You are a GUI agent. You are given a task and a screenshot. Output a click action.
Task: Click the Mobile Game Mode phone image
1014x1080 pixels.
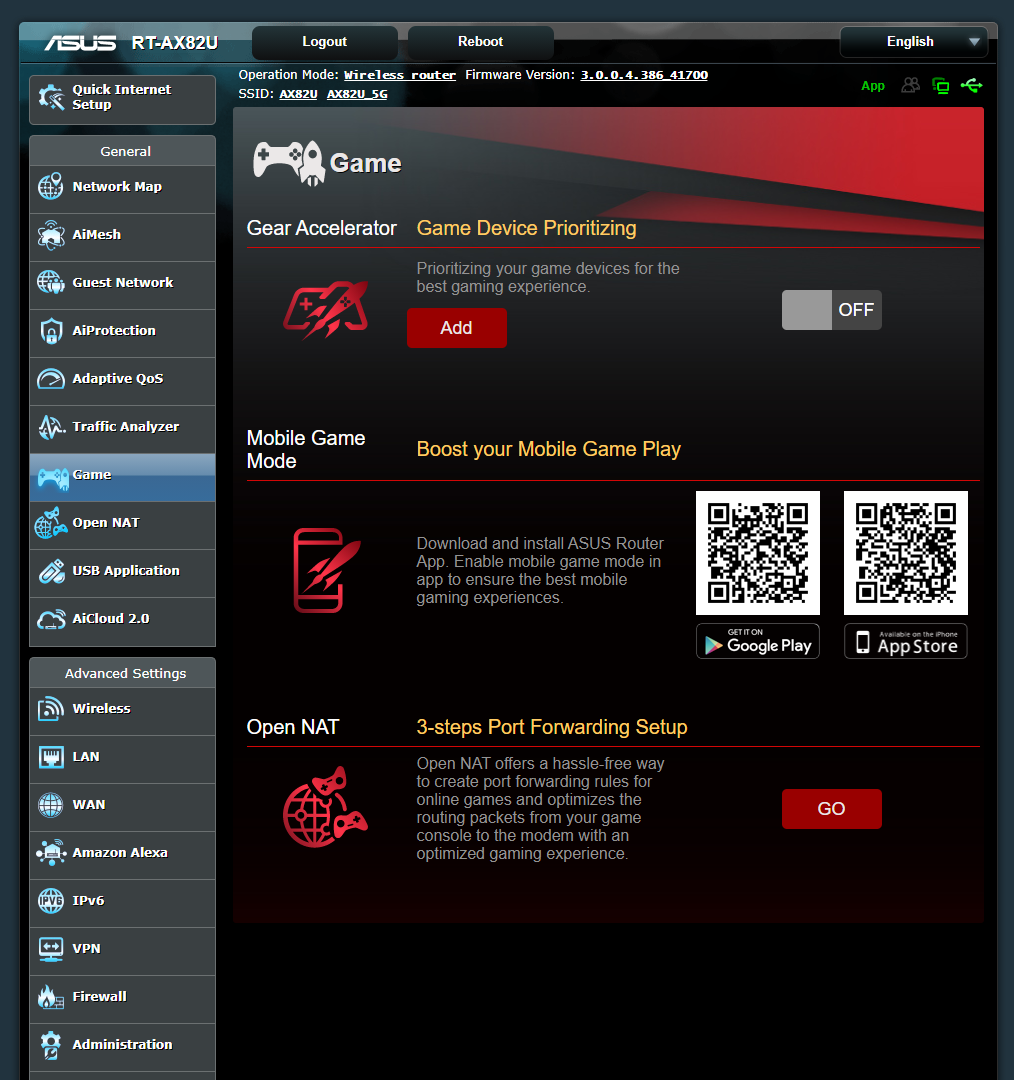(x=327, y=570)
